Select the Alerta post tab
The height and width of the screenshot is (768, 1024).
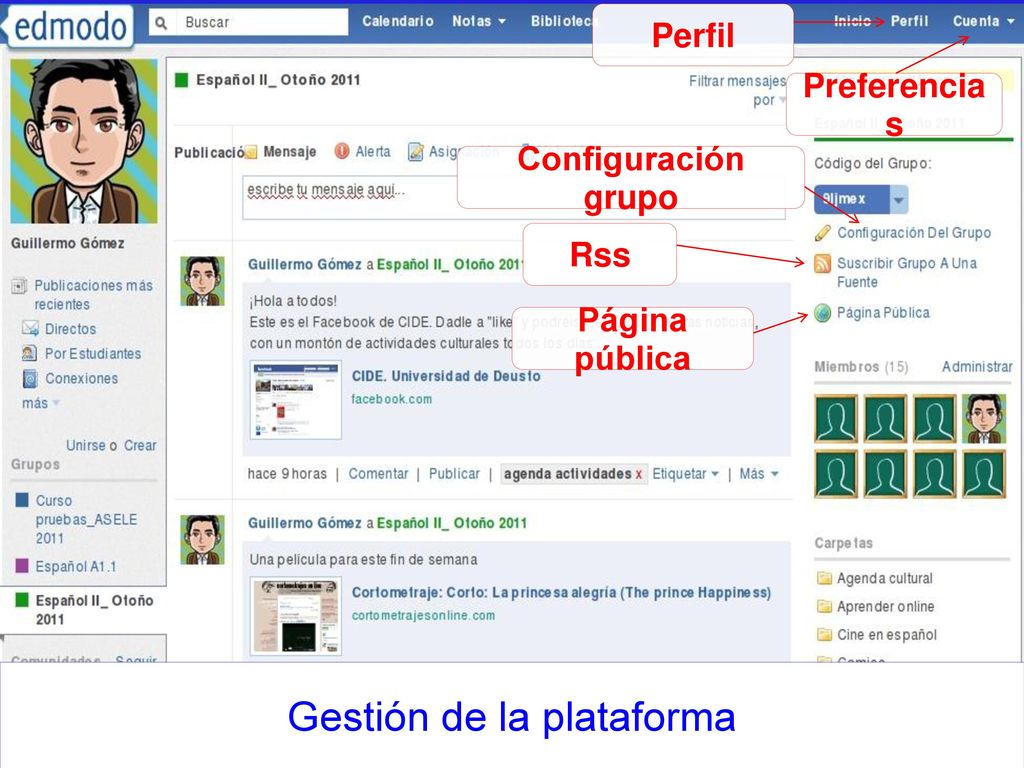(x=373, y=152)
